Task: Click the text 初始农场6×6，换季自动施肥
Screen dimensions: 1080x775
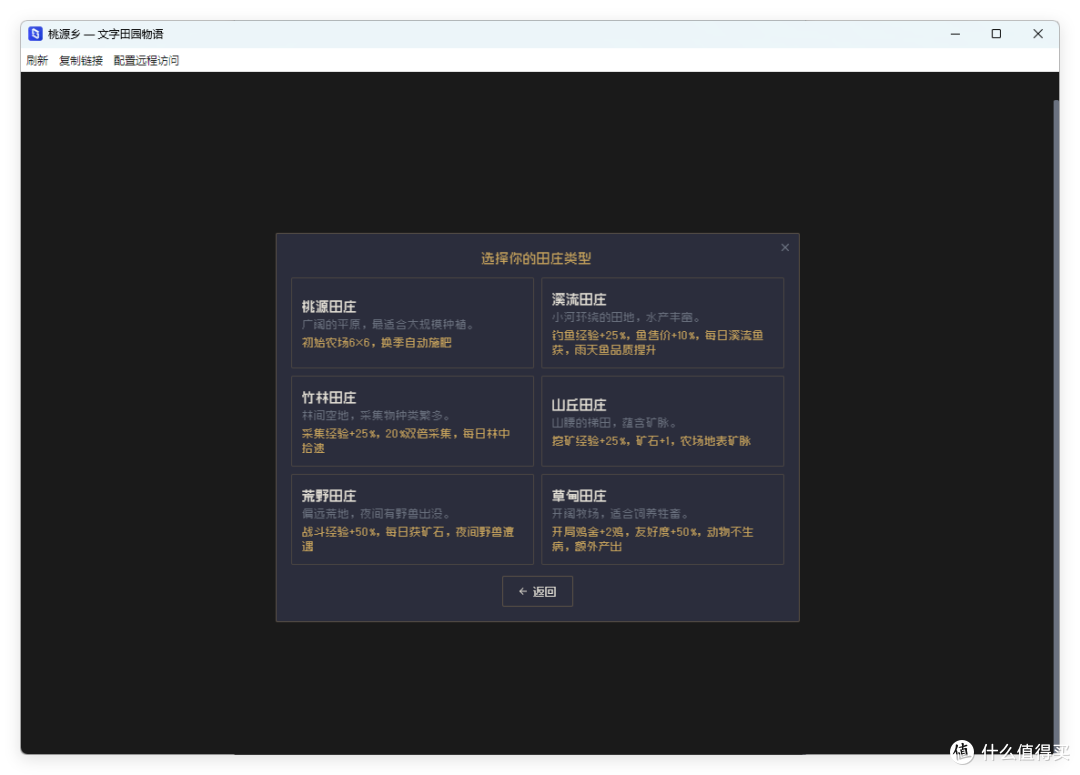Action: [x=376, y=342]
